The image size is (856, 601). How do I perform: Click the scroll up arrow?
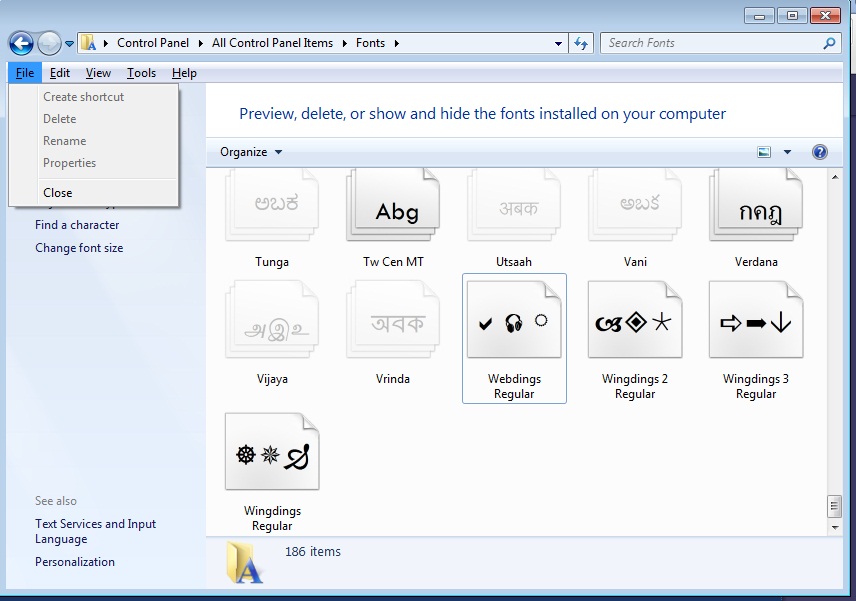point(835,177)
